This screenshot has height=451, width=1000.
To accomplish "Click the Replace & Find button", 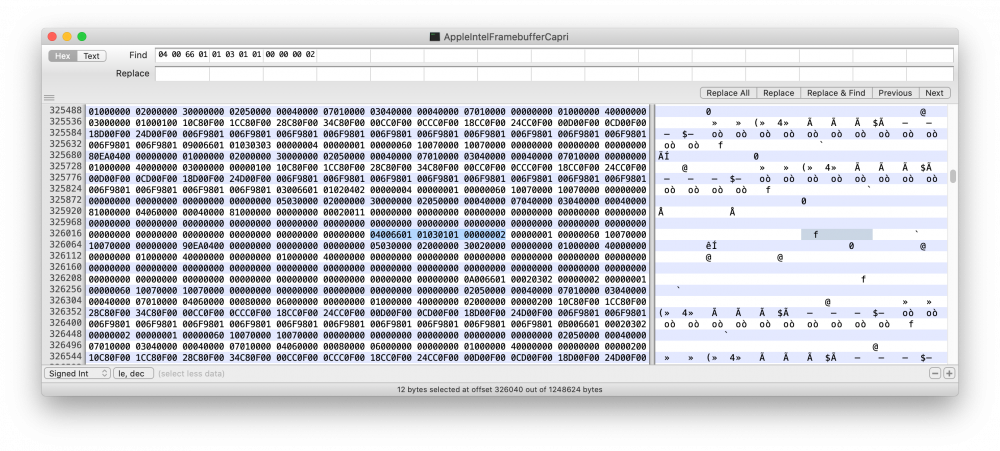I will point(836,93).
